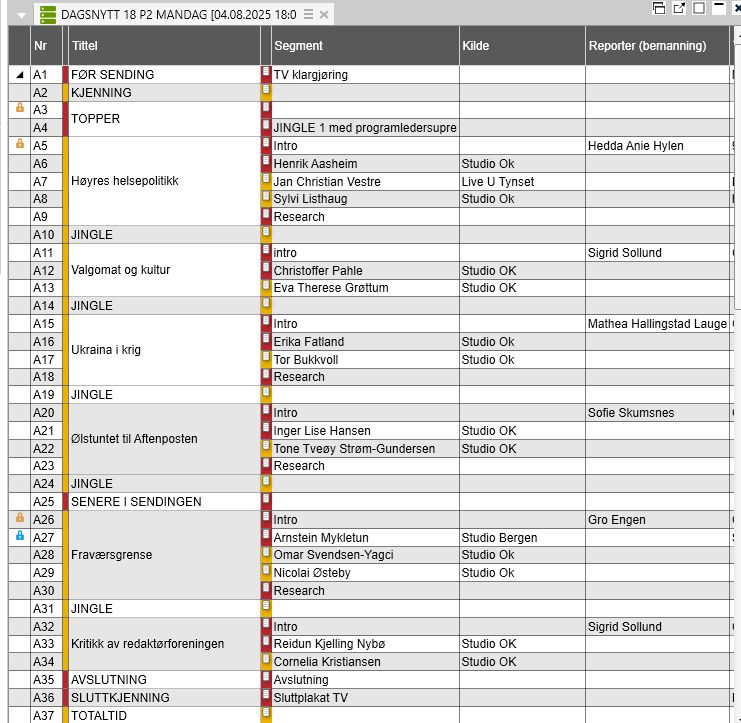This screenshot has width=741, height=723.
Task: Click the green rundown icon in the tab
Action: pos(48,15)
